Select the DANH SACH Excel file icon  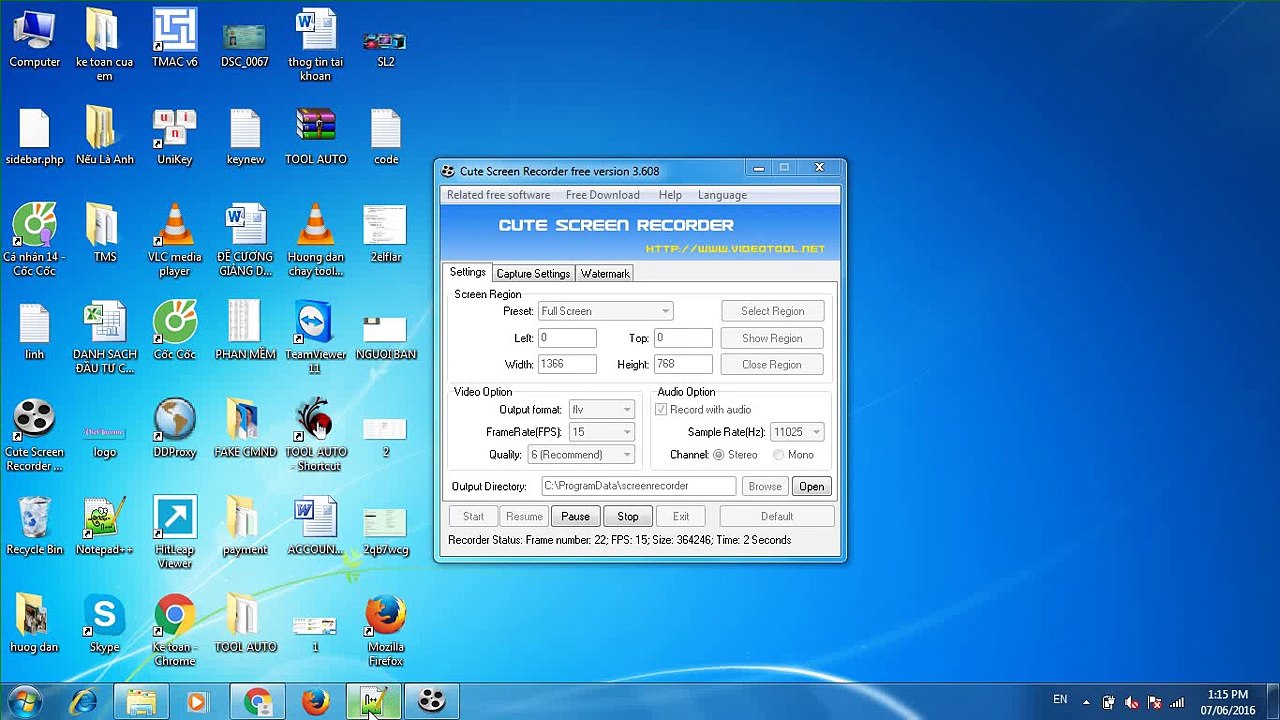(x=104, y=338)
